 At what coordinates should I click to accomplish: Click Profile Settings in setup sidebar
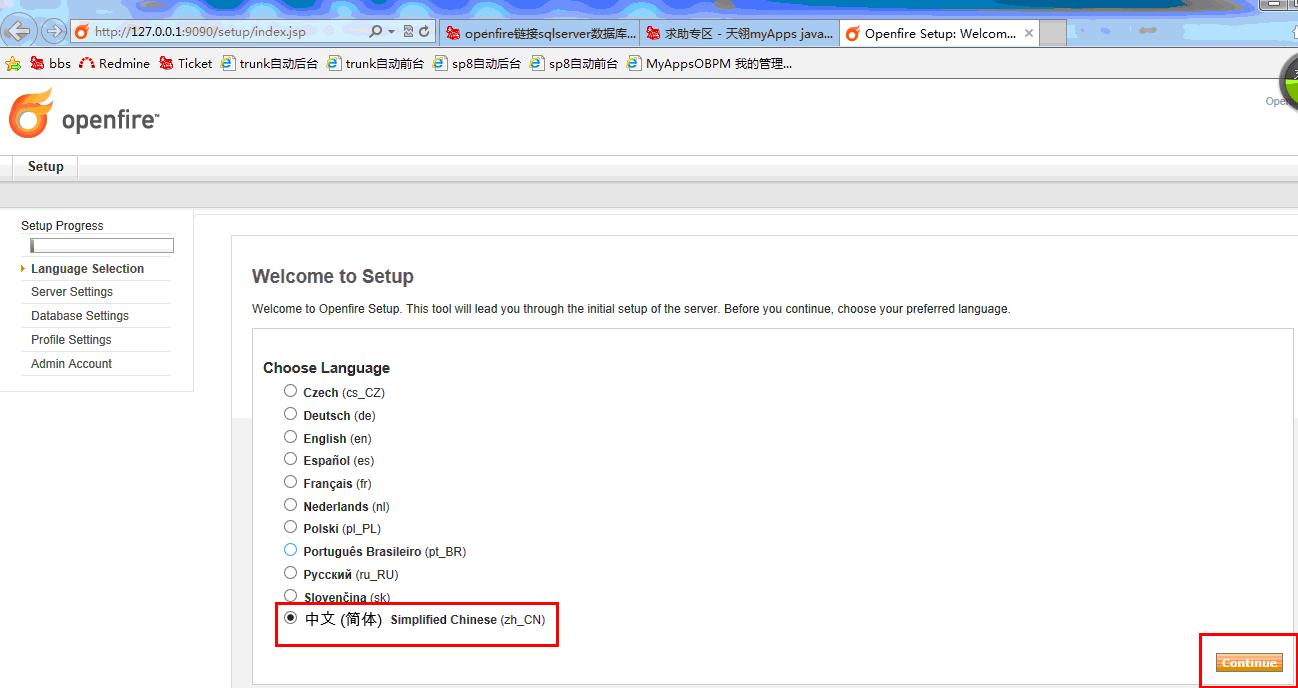[x=71, y=340]
